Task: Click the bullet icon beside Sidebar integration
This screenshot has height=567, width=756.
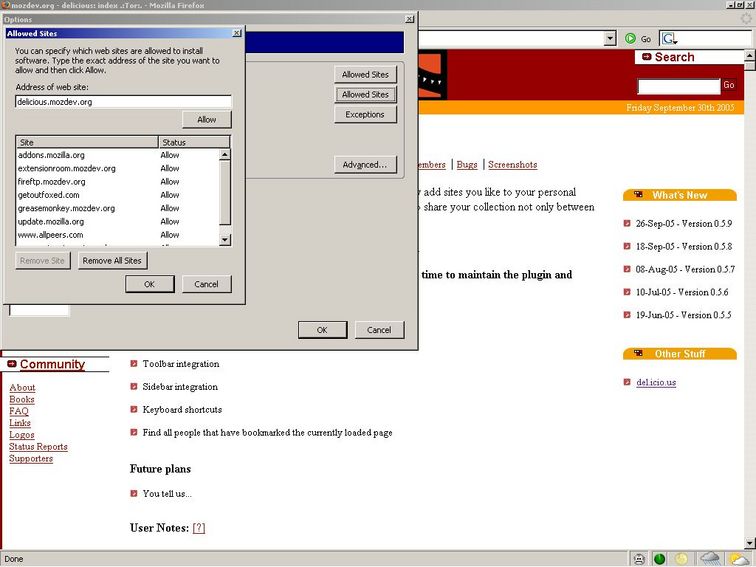Action: [x=134, y=386]
